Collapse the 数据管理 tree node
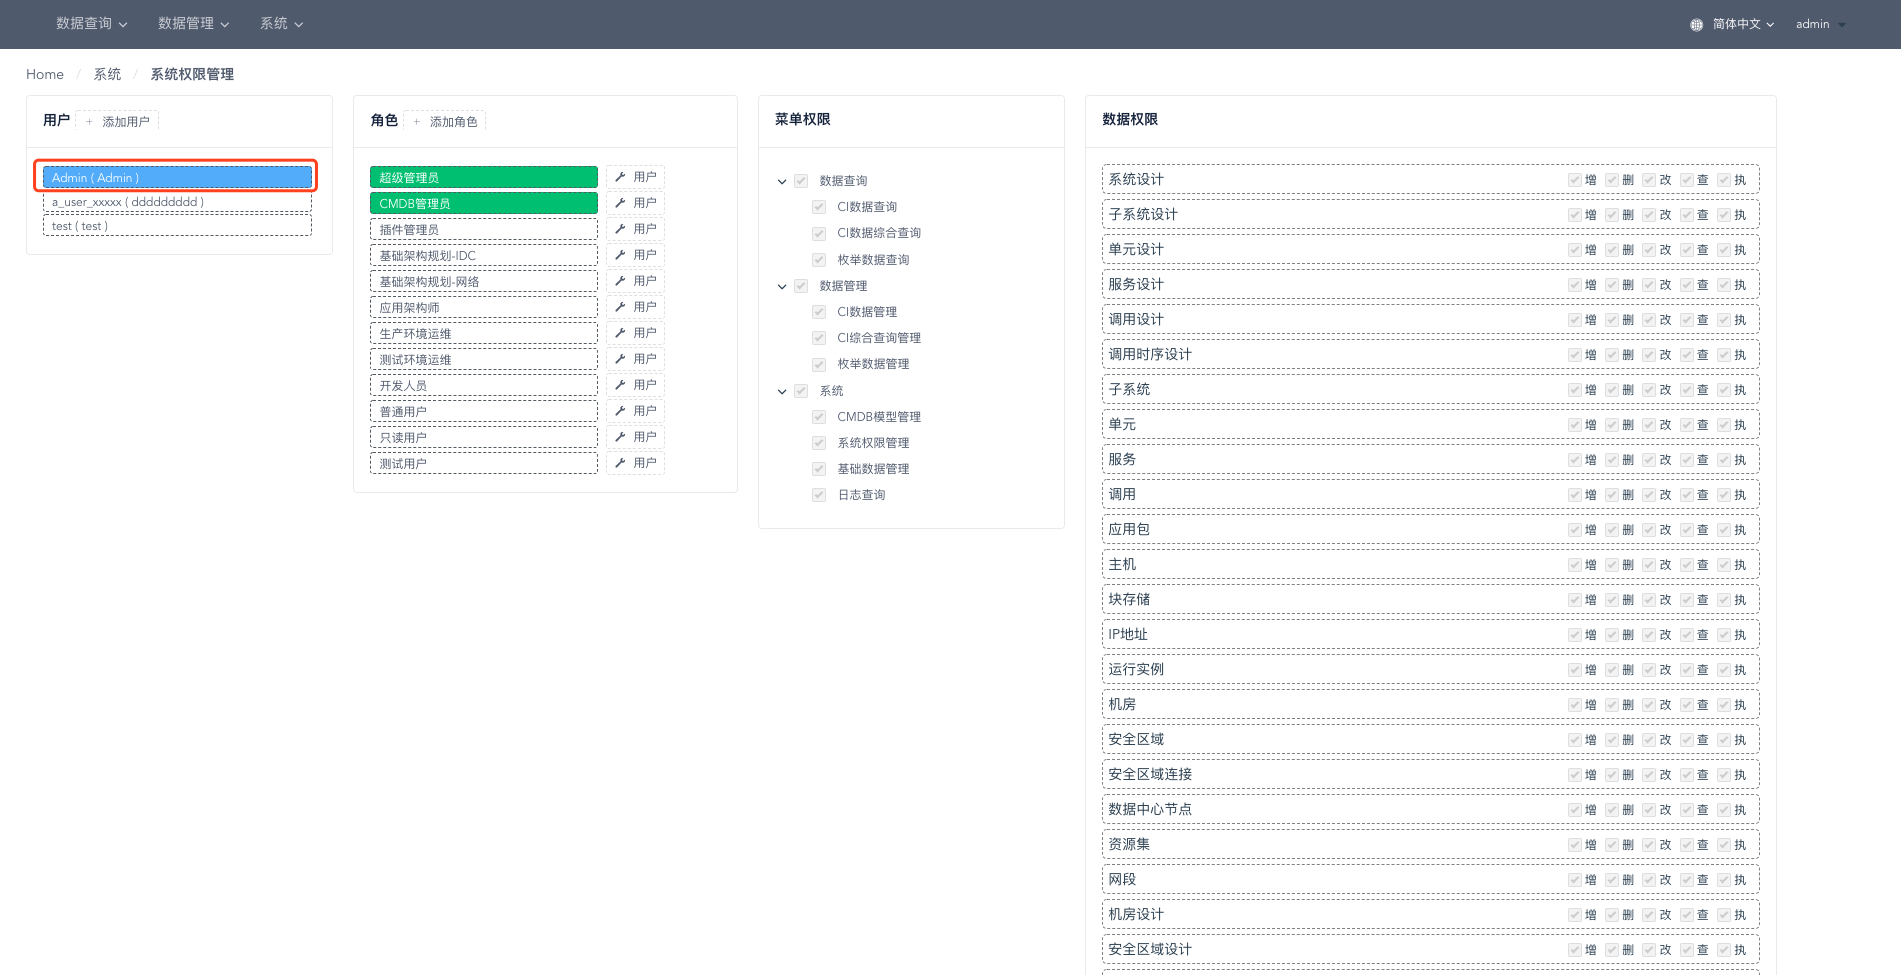Viewport: 1901px width, 975px height. [x=782, y=287]
